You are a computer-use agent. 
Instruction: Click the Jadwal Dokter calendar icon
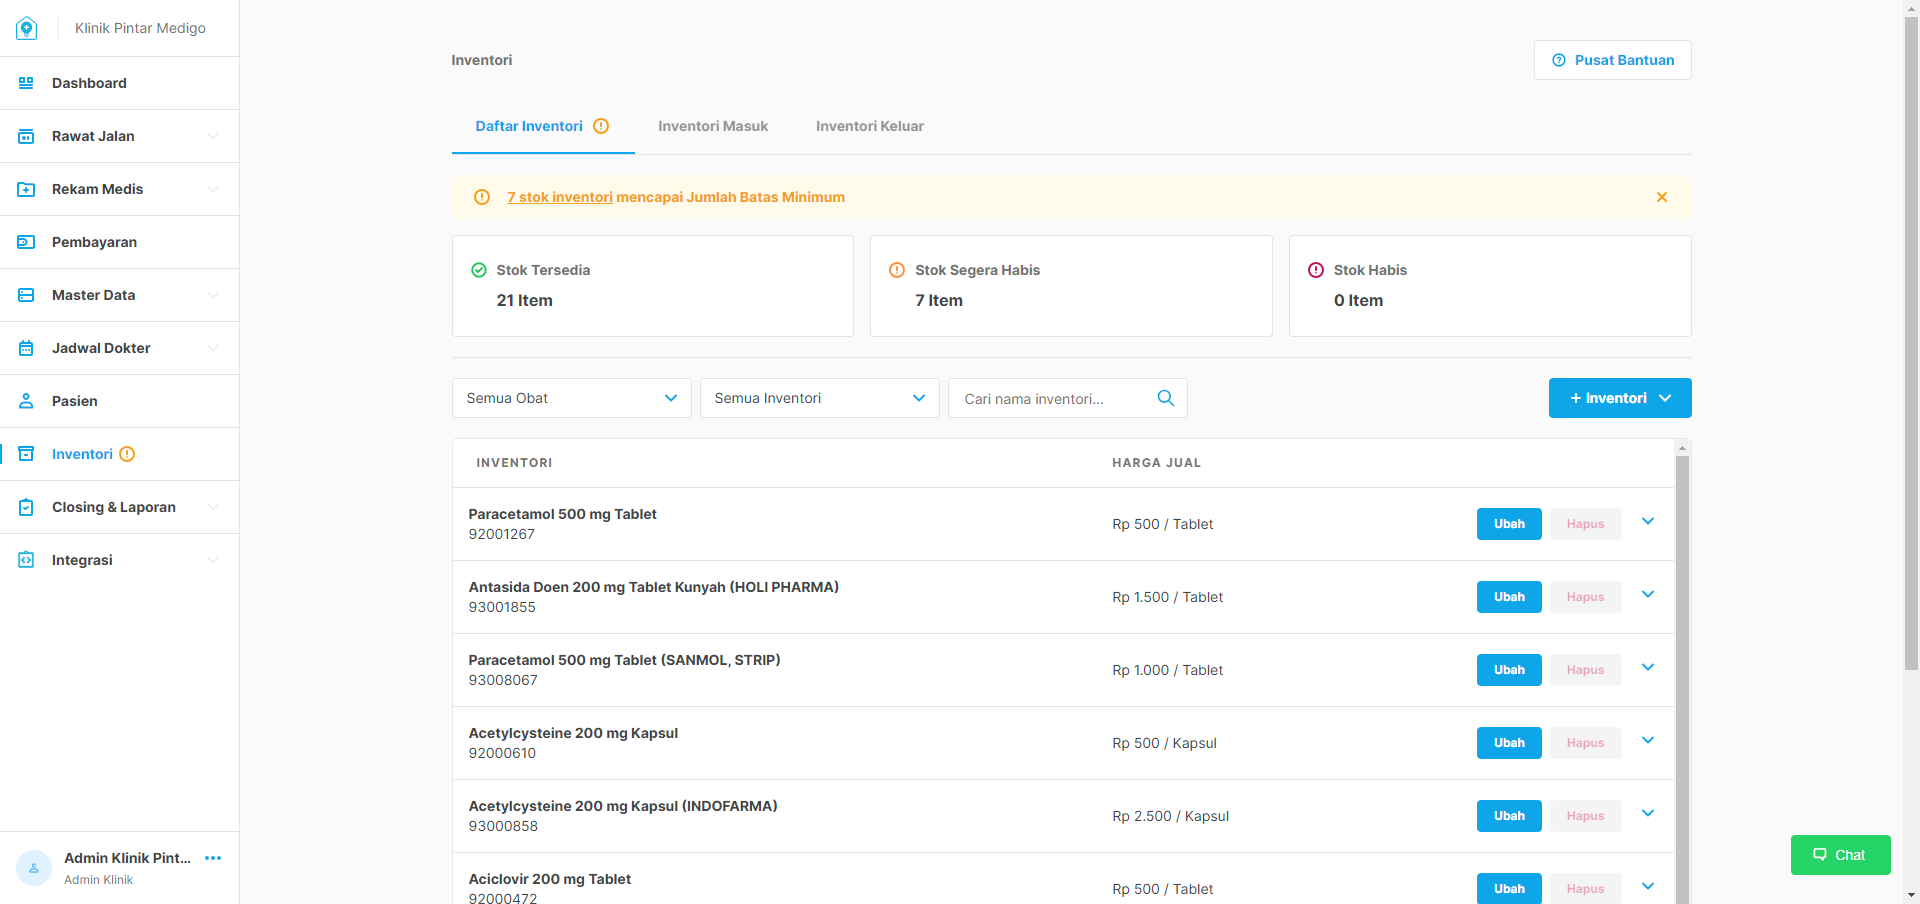[26, 348]
